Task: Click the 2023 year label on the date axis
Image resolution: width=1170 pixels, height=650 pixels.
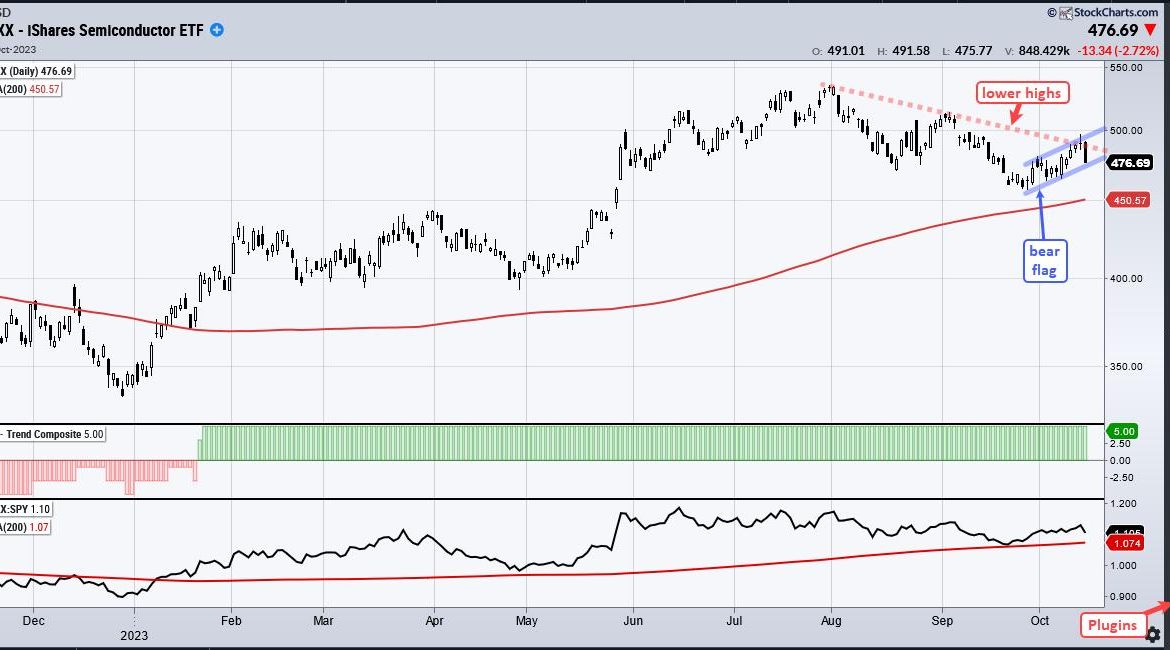Action: 134,636
